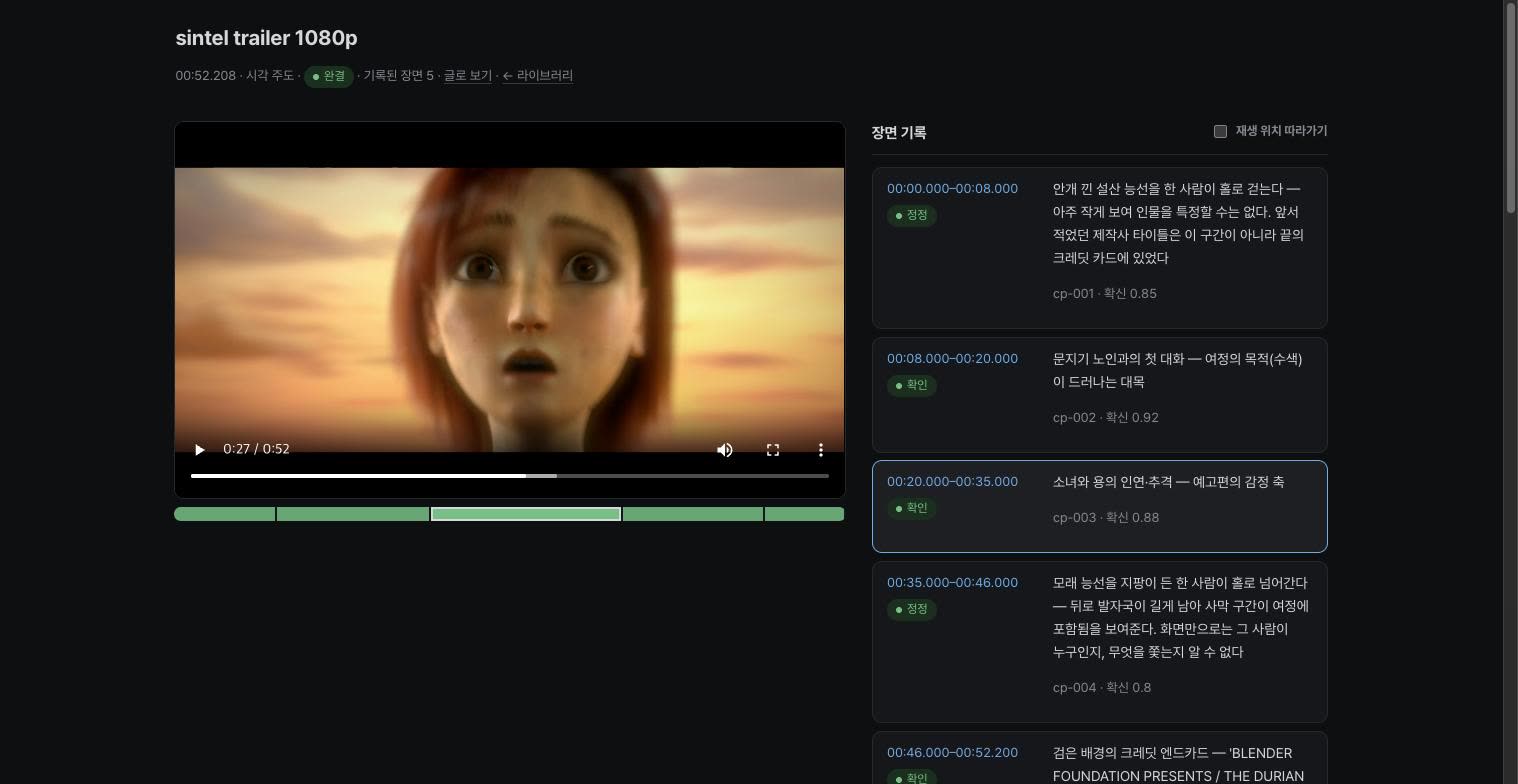
Task: Click 정정 badge on cp-001 card
Action: (x=911, y=215)
